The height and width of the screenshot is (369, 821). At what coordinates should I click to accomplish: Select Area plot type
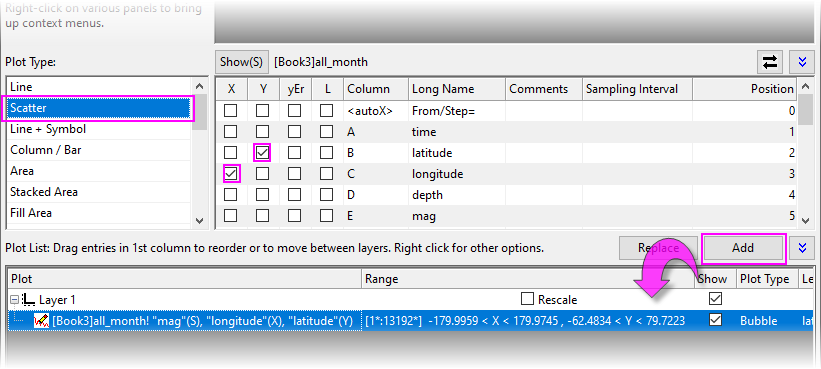(x=99, y=171)
